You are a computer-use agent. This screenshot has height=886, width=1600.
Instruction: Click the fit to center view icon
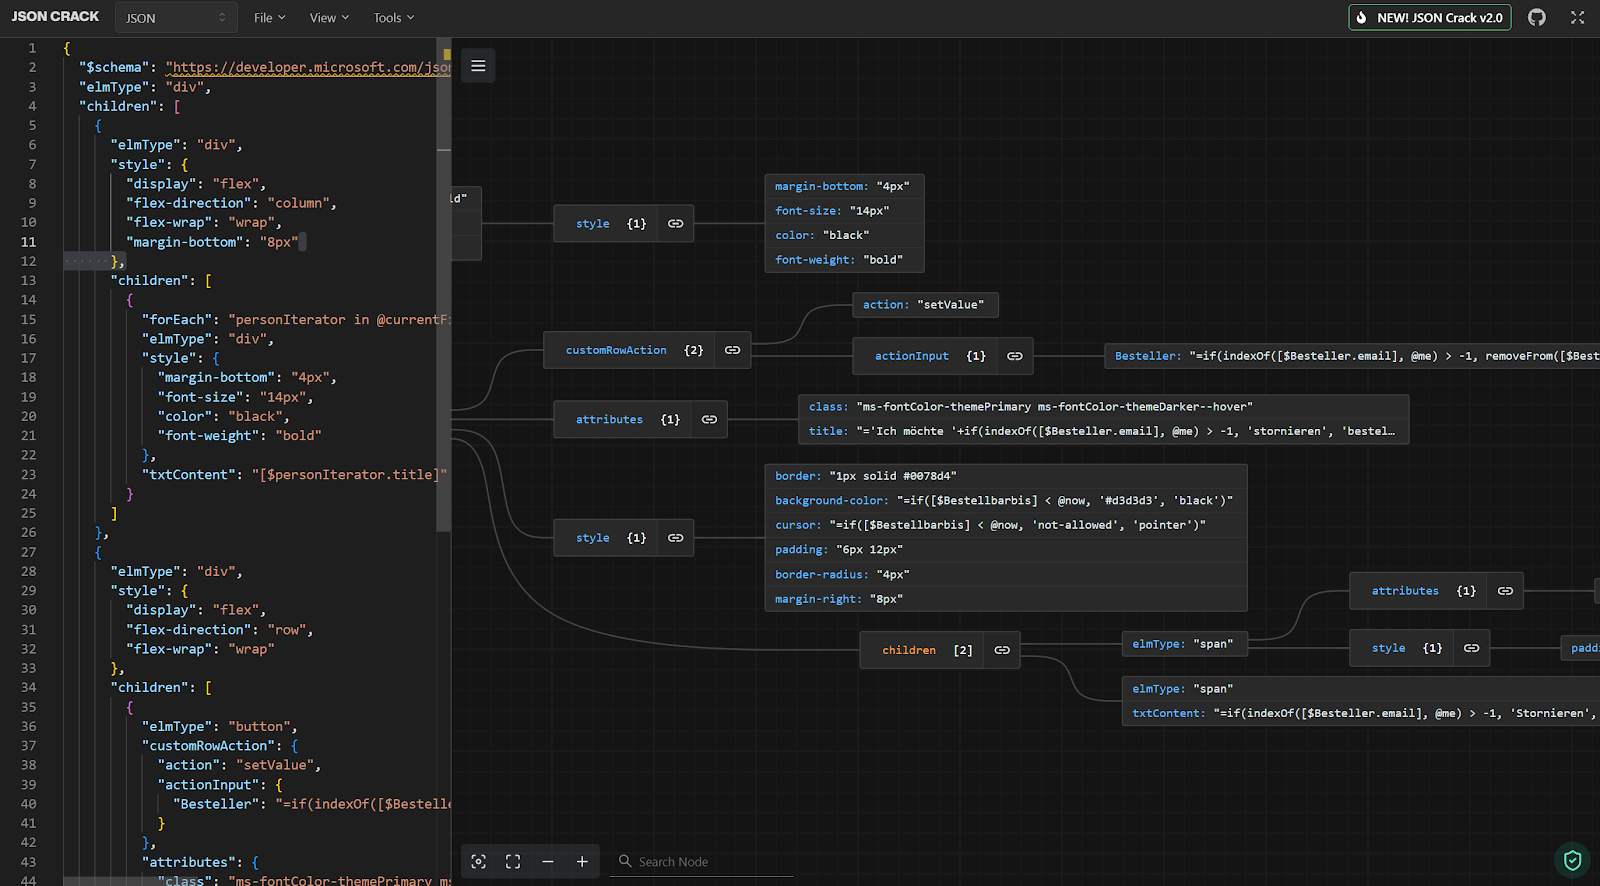513,861
